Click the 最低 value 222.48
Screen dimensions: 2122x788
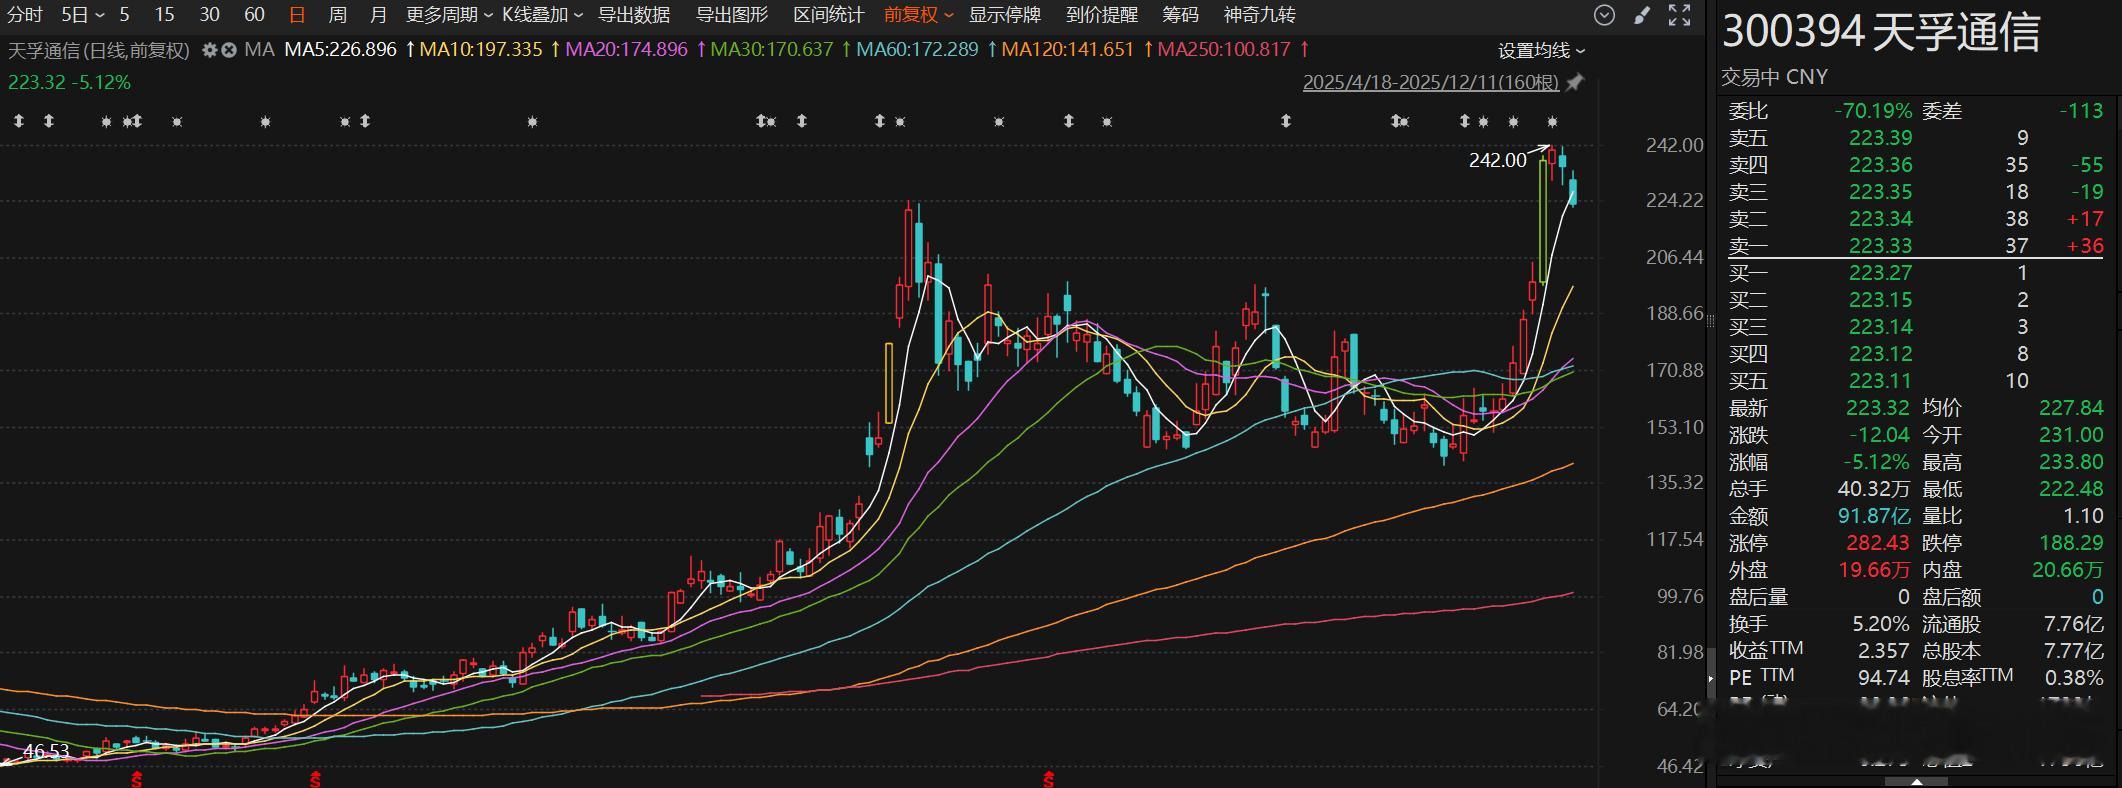tap(2071, 489)
